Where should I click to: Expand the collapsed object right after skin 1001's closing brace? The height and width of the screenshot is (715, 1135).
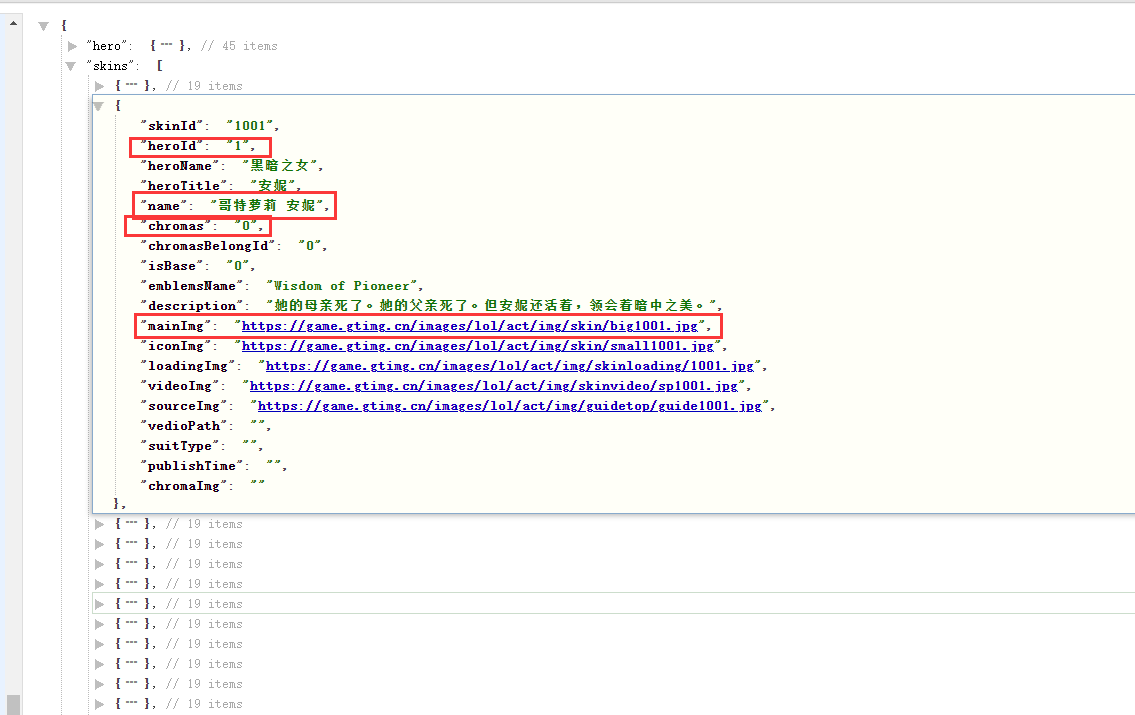[x=100, y=524]
